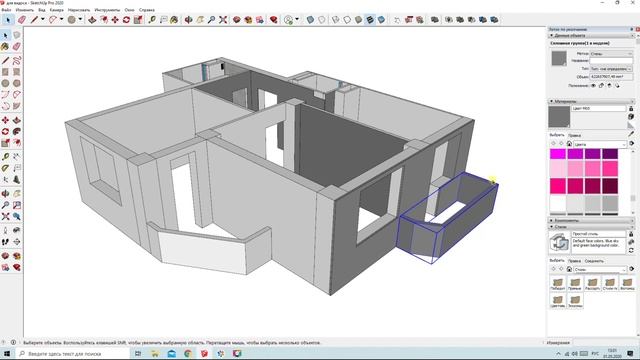Activate the Move tool in the top toolbar

115,20
